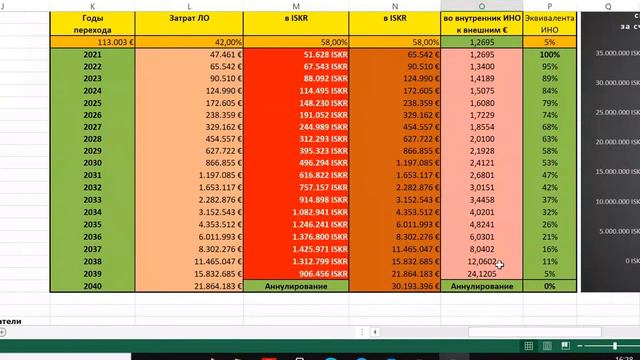Image resolution: width=640 pixels, height=360 pixels.
Task: Select the '42,00%' cell
Action: point(189,42)
